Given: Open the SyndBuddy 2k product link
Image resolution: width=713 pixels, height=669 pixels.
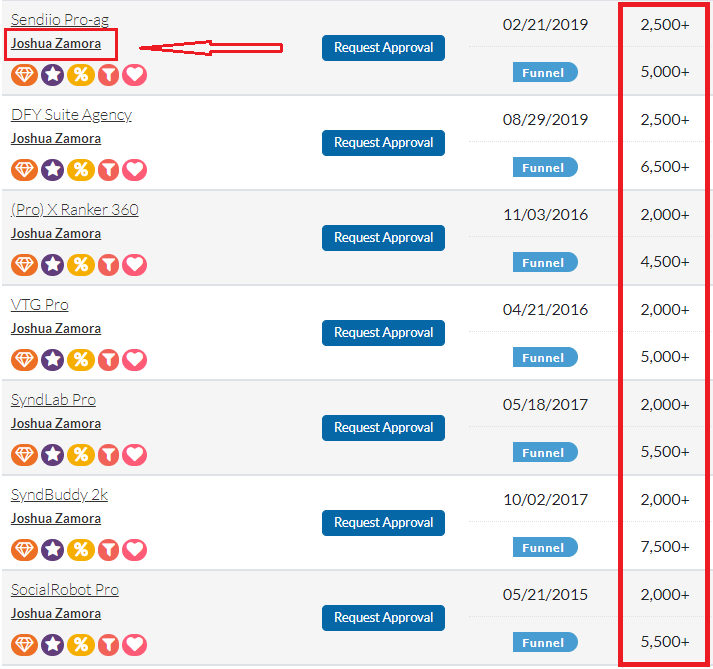Looking at the screenshot, I should [x=59, y=495].
